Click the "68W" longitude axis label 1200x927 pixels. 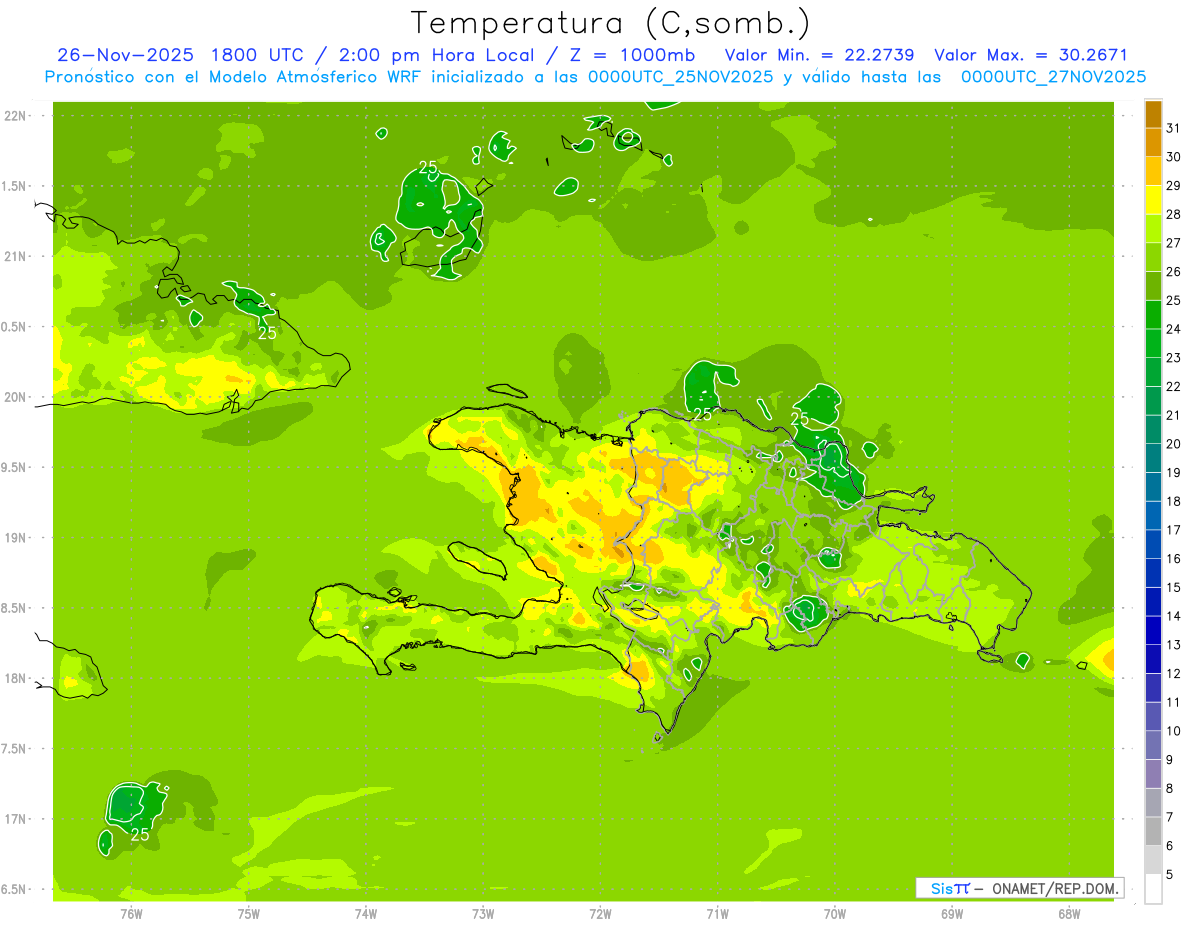point(1069,914)
